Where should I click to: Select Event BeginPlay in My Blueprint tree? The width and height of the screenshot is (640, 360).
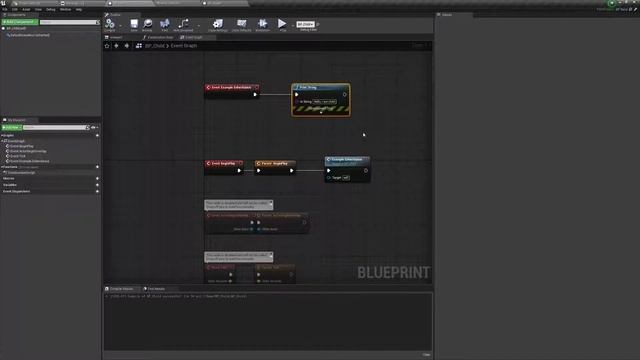coord(21,146)
